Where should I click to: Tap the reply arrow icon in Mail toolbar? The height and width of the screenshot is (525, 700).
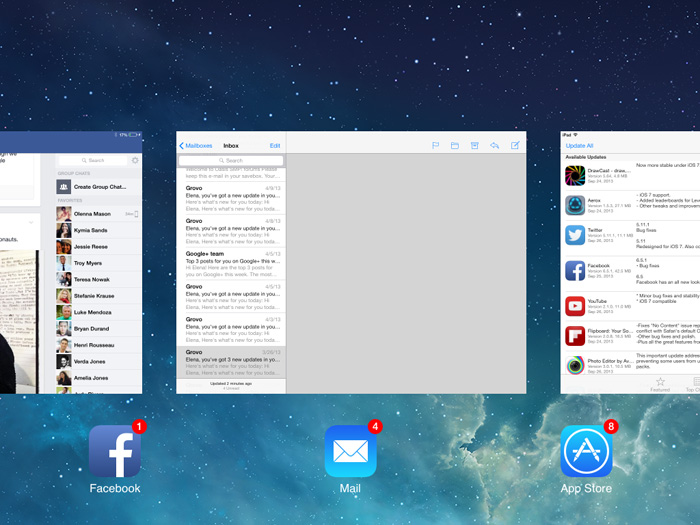[x=494, y=146]
